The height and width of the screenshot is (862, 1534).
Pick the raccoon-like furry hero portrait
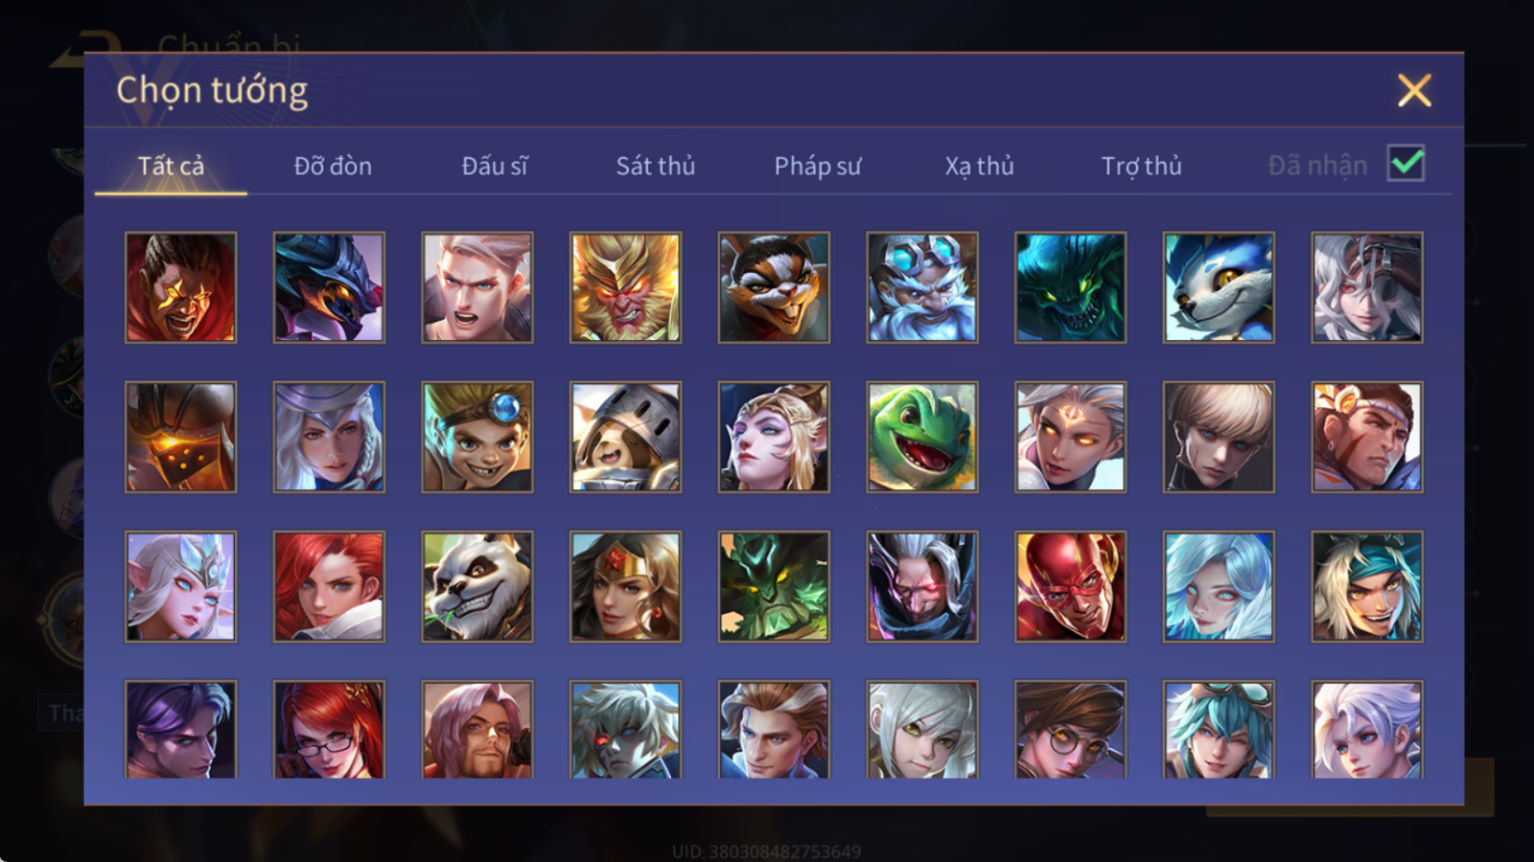point(774,287)
